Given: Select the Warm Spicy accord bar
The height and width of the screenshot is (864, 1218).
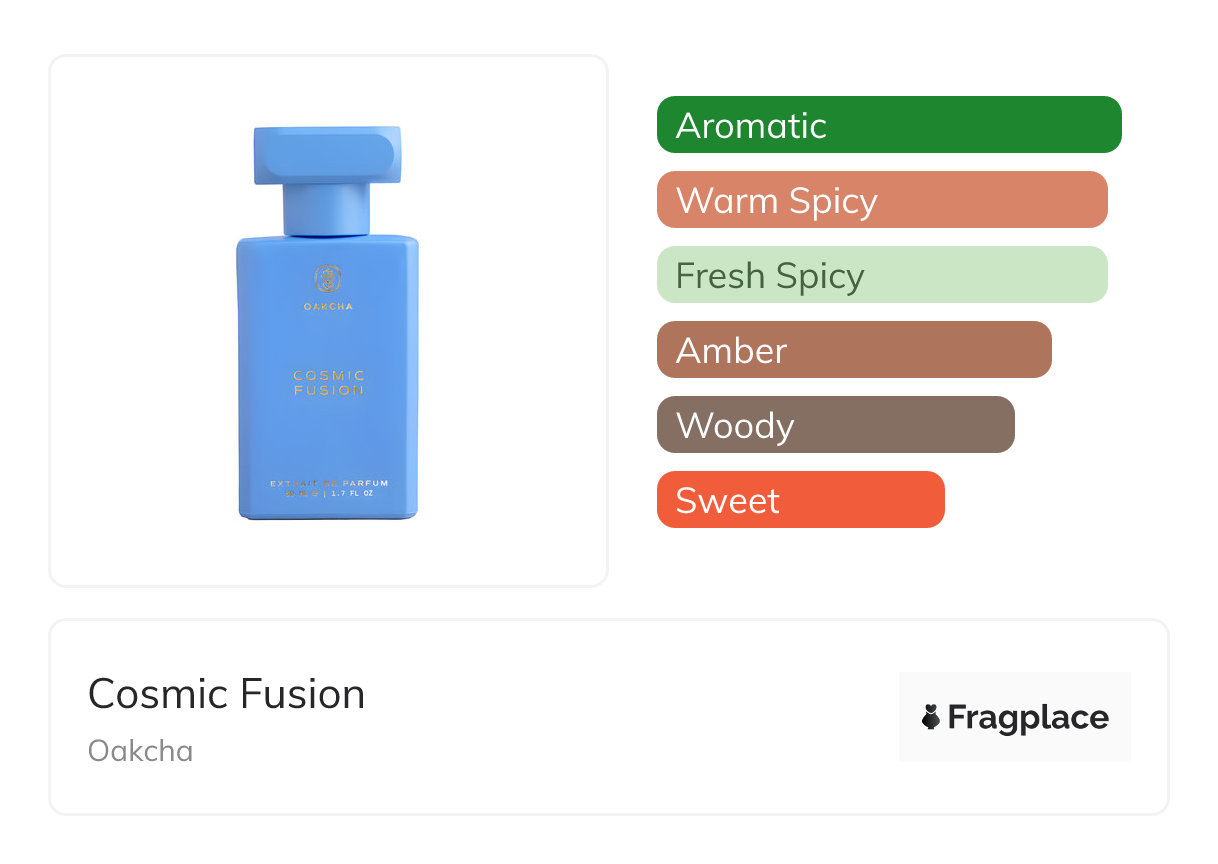Looking at the screenshot, I should 882,200.
